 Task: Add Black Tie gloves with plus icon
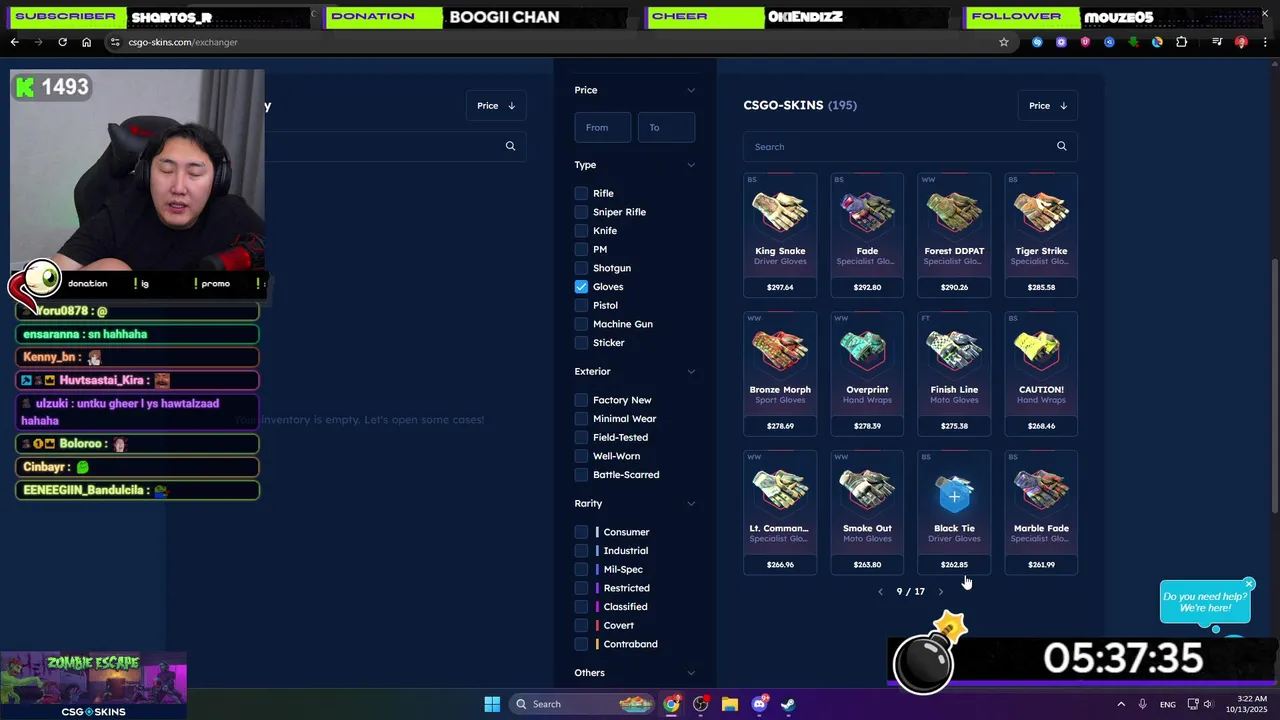click(954, 496)
